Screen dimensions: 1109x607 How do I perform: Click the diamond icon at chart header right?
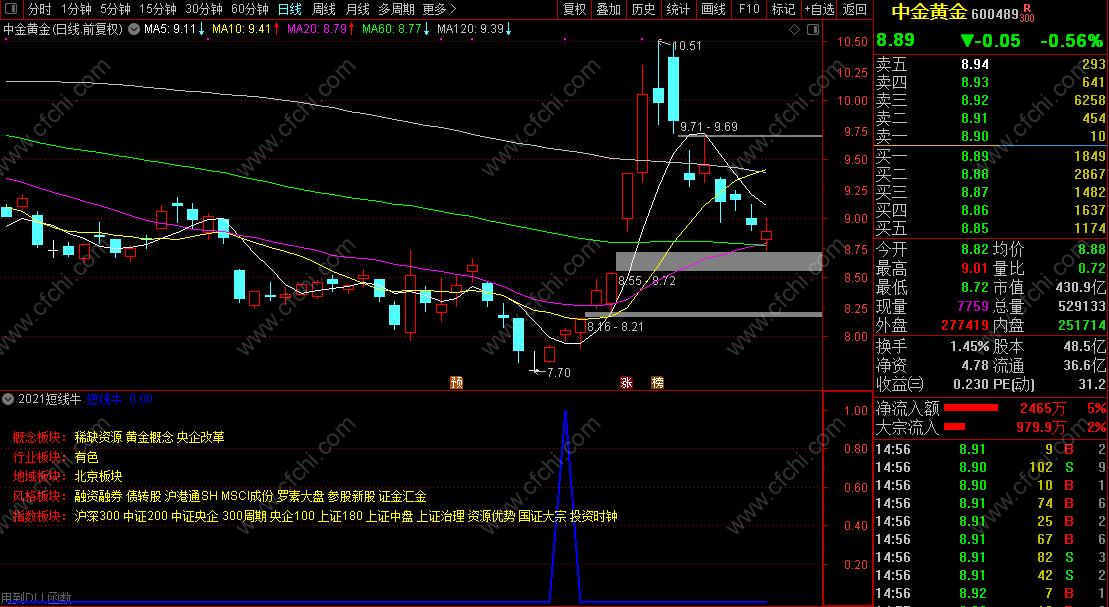click(794, 29)
